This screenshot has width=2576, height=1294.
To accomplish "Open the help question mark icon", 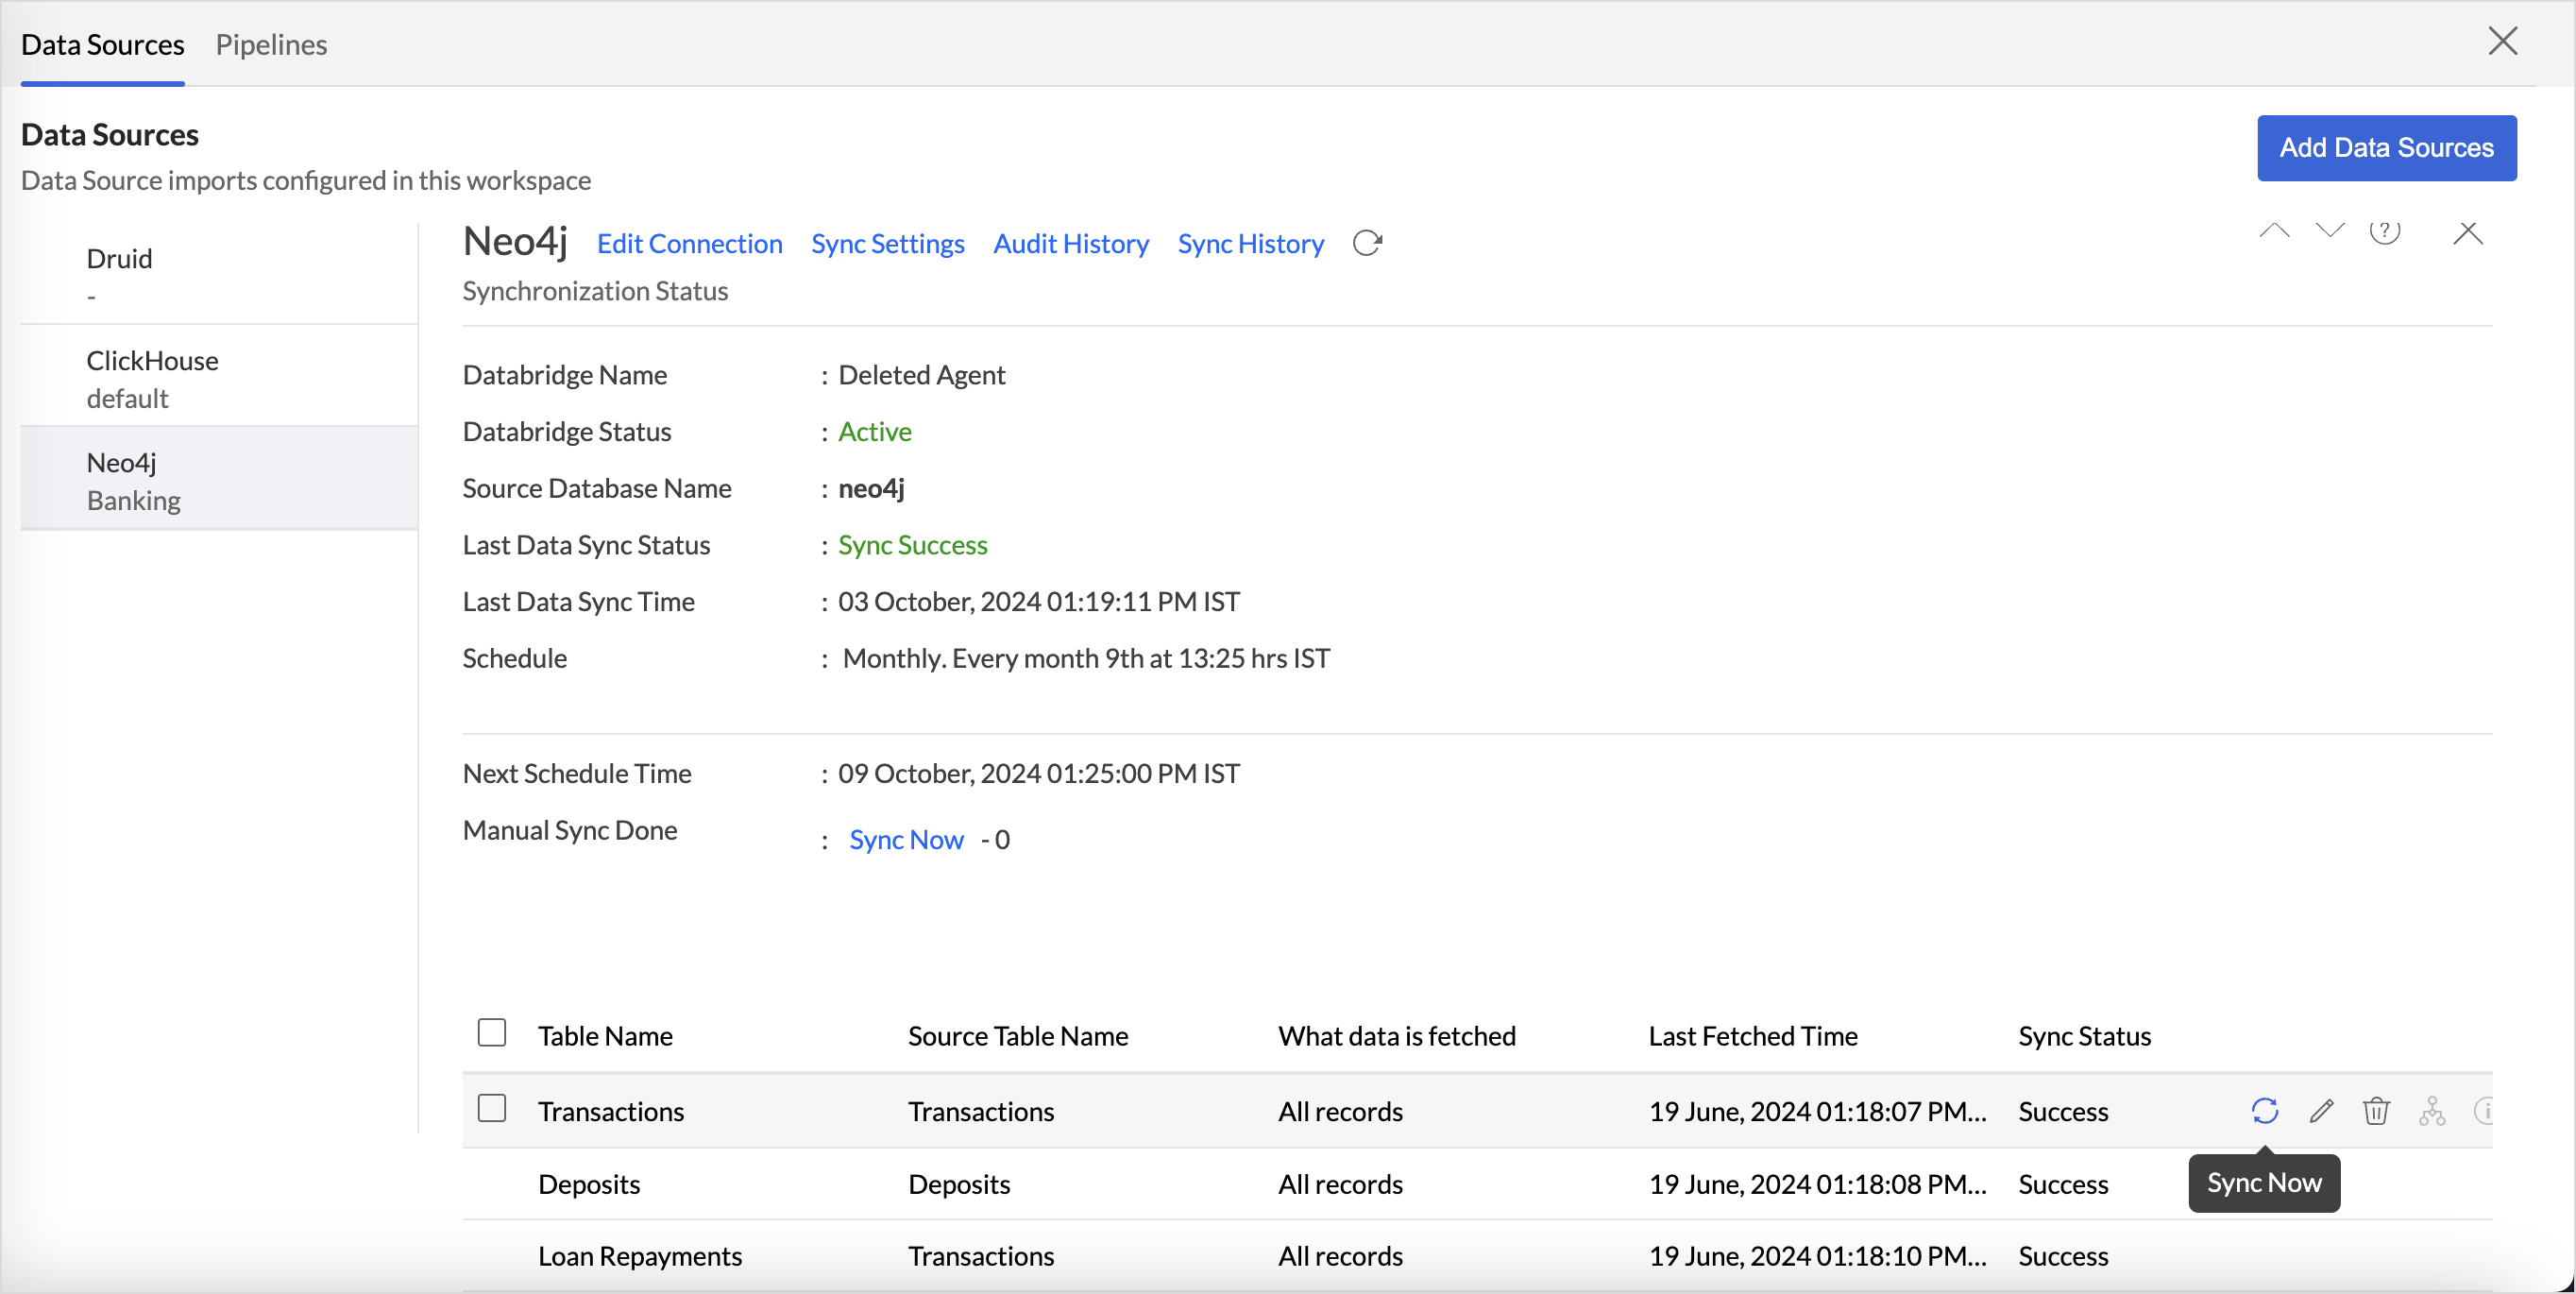I will pyautogui.click(x=2384, y=232).
